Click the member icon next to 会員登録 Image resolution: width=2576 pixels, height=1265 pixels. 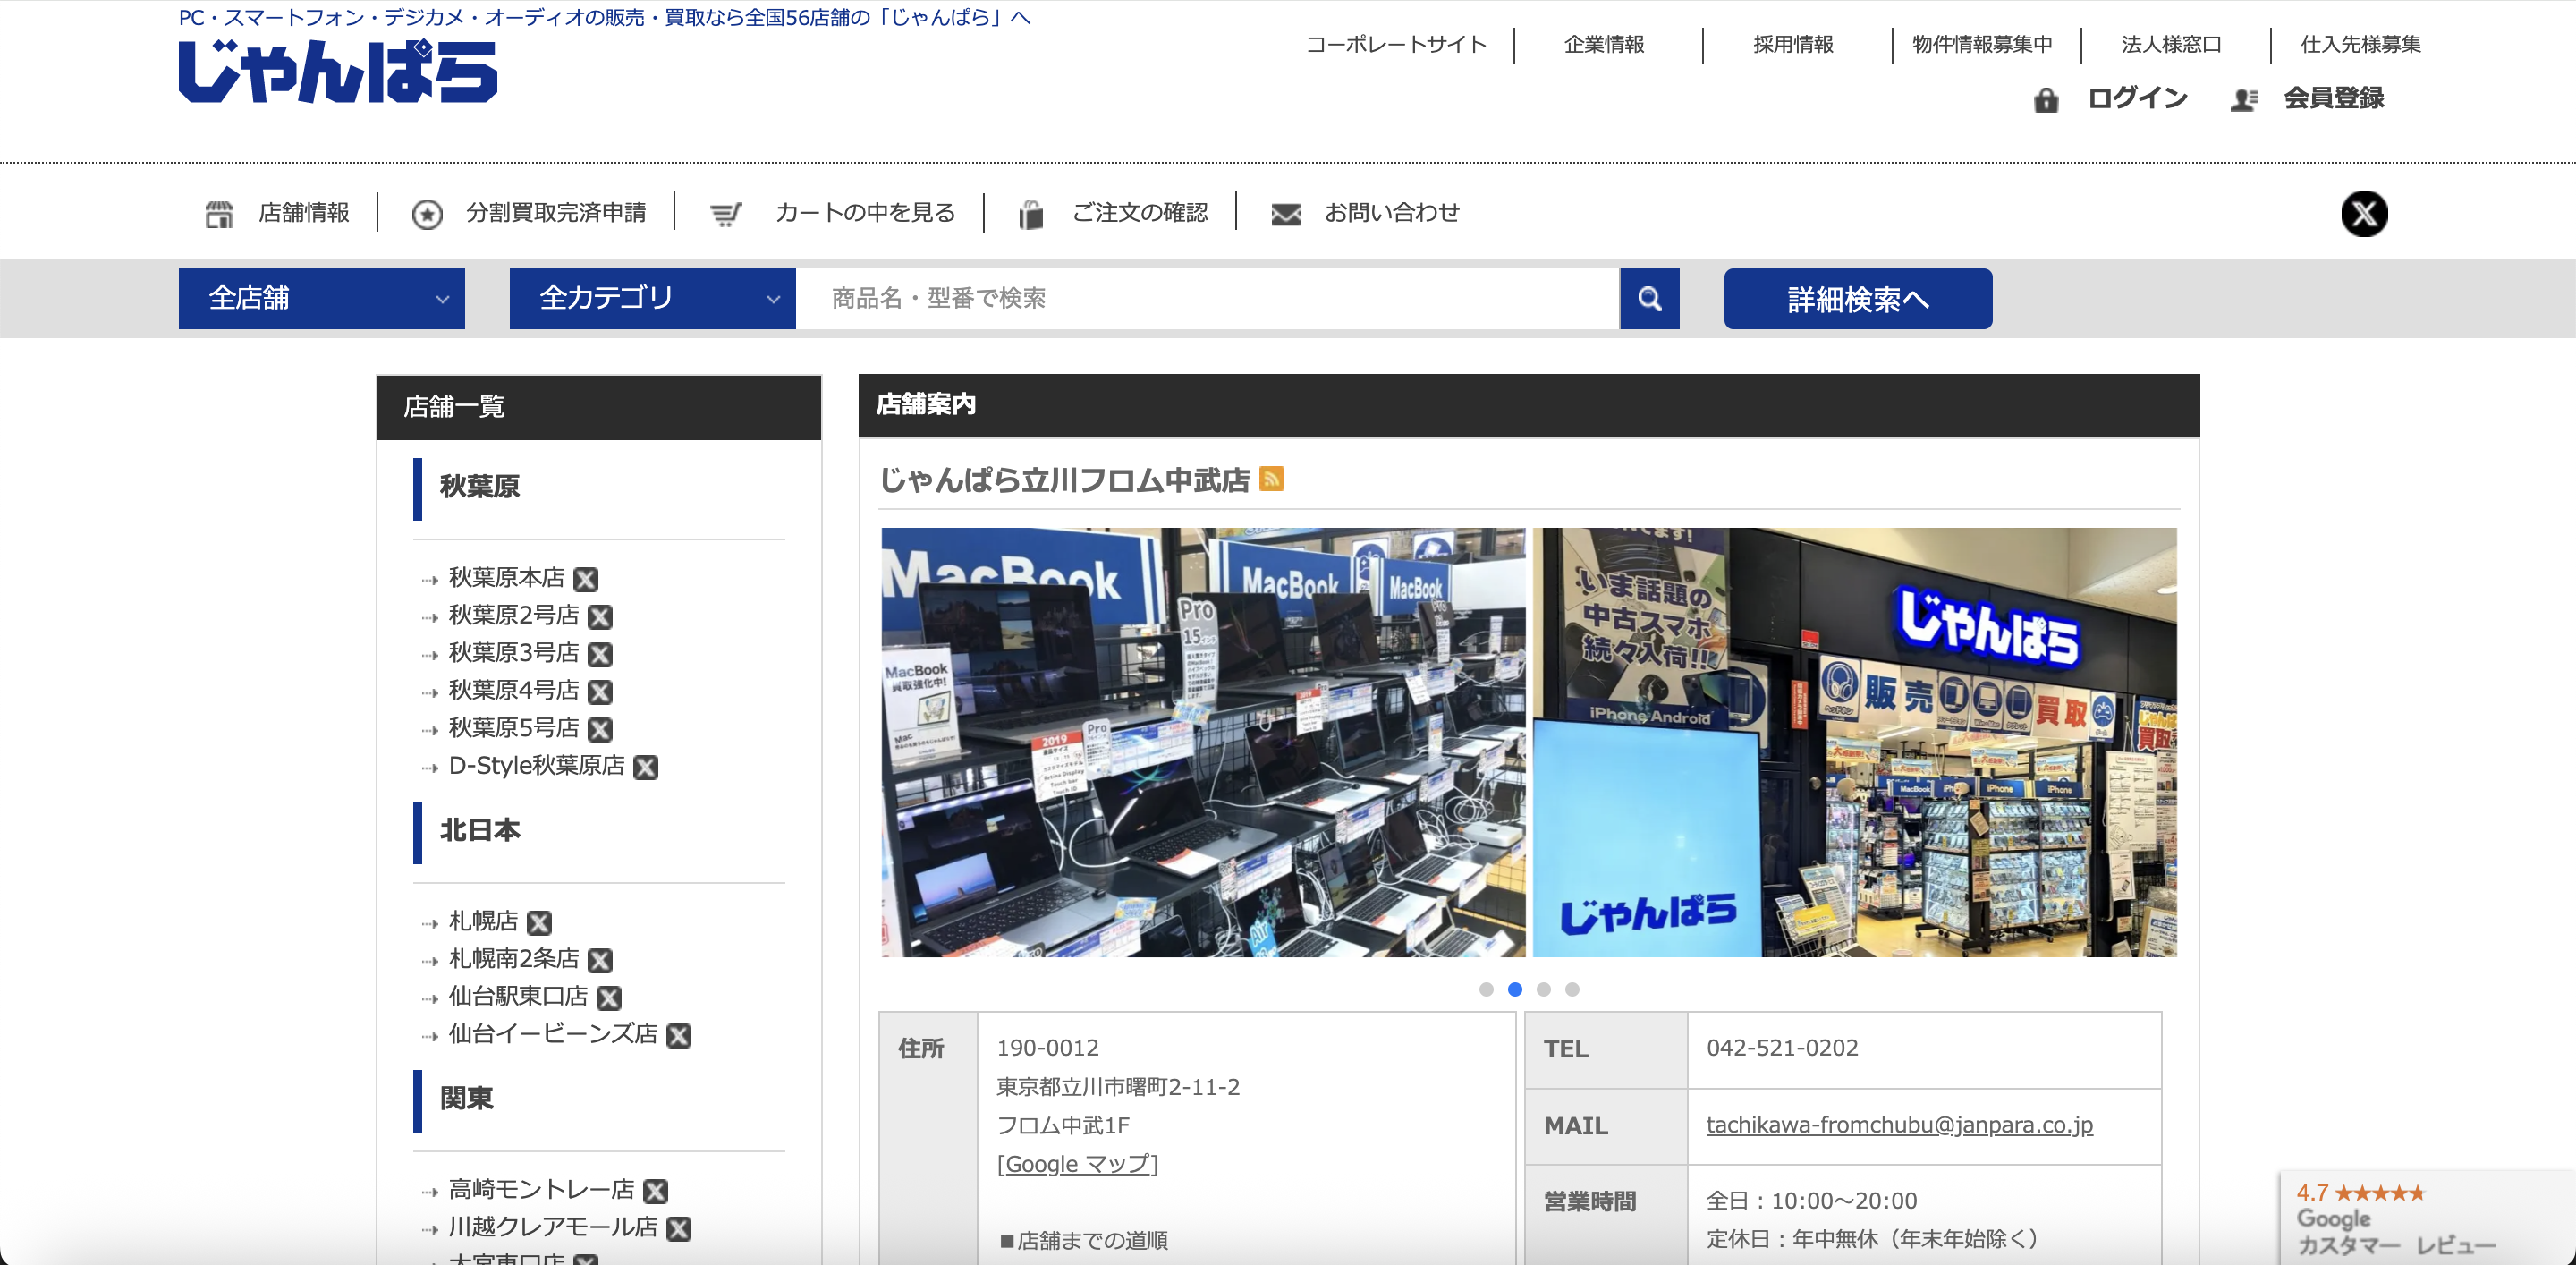[x=2243, y=99]
